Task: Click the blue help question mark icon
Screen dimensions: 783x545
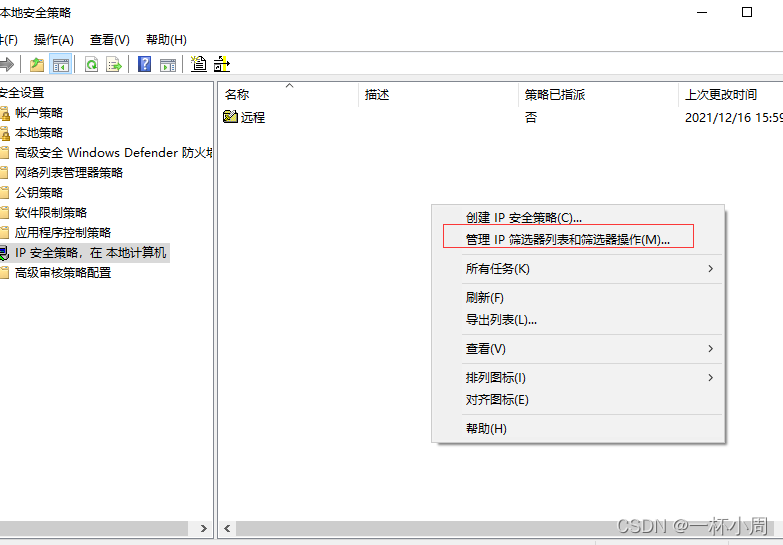Action: point(144,64)
